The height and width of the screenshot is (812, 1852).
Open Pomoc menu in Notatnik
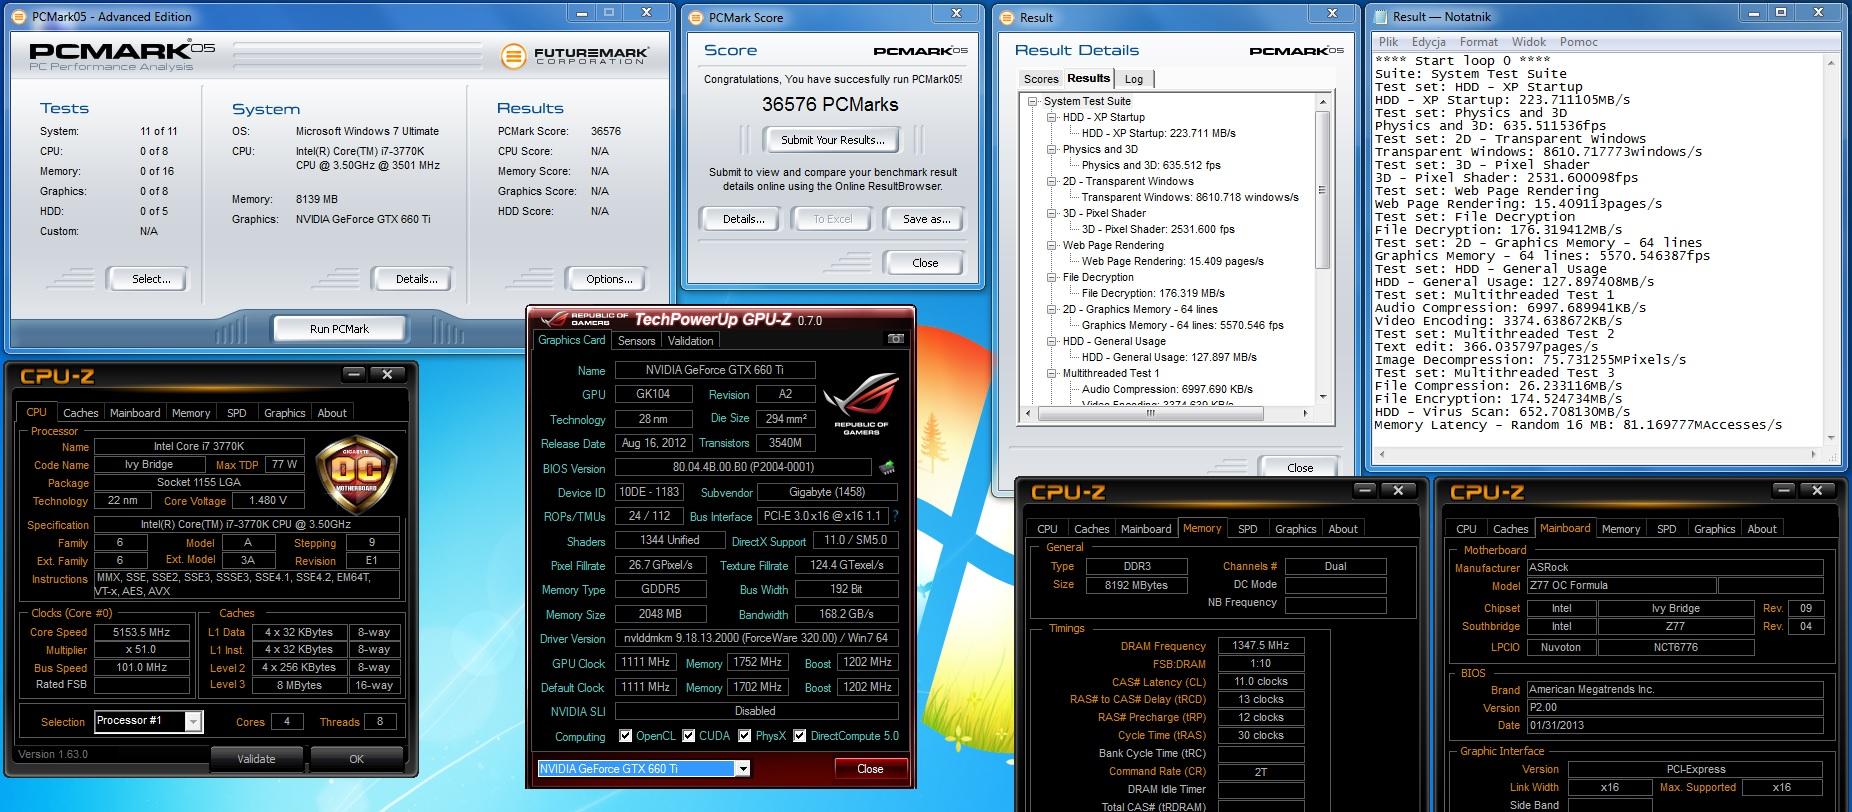coord(1579,42)
